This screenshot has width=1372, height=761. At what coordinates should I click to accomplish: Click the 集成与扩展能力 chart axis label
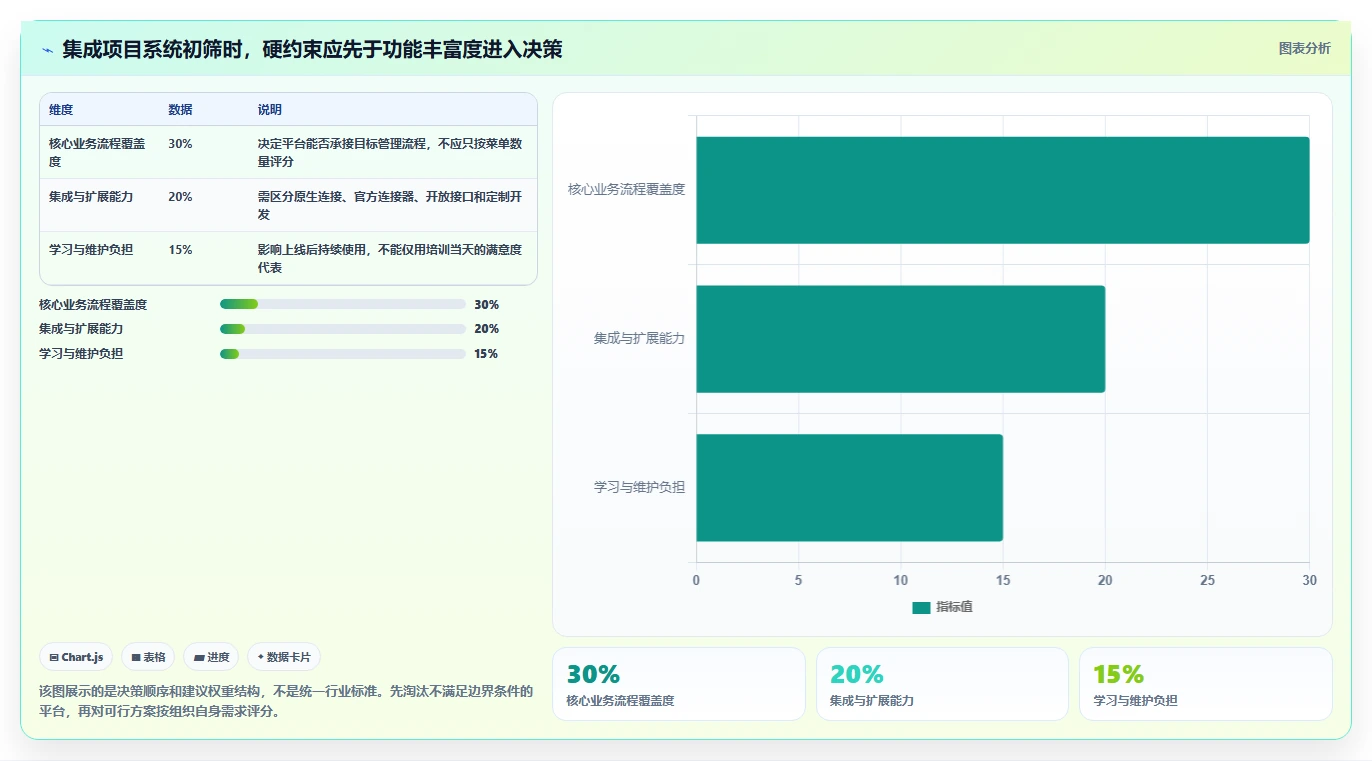[640, 338]
